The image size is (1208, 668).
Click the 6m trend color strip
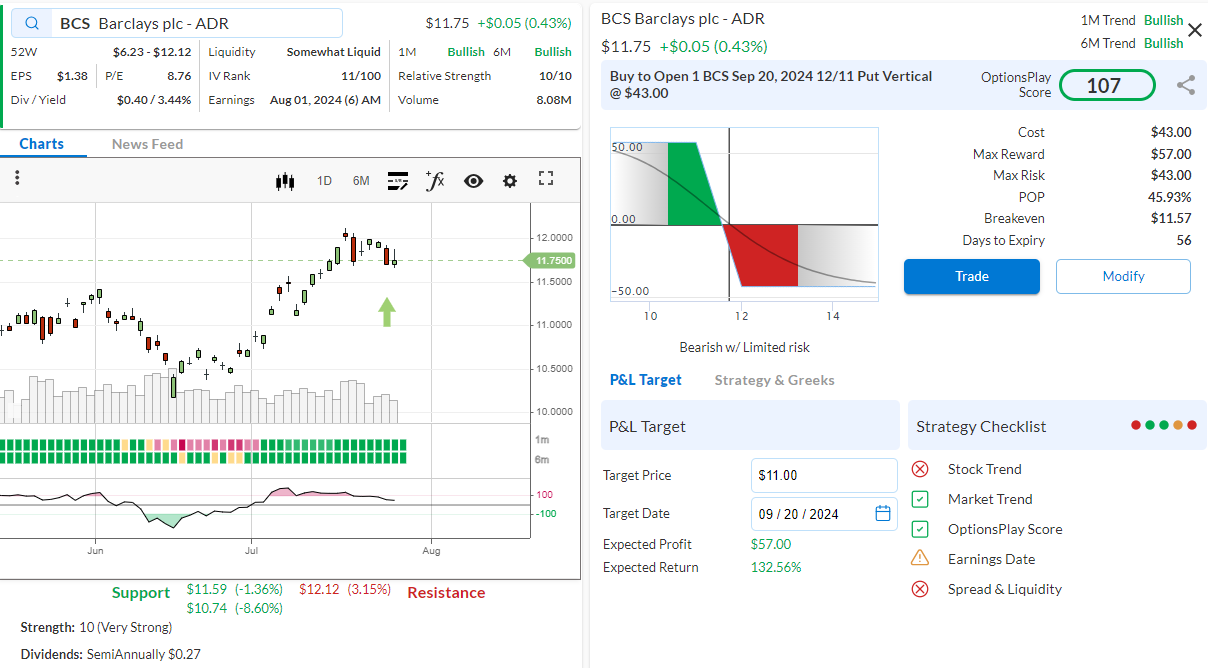tap(203, 458)
